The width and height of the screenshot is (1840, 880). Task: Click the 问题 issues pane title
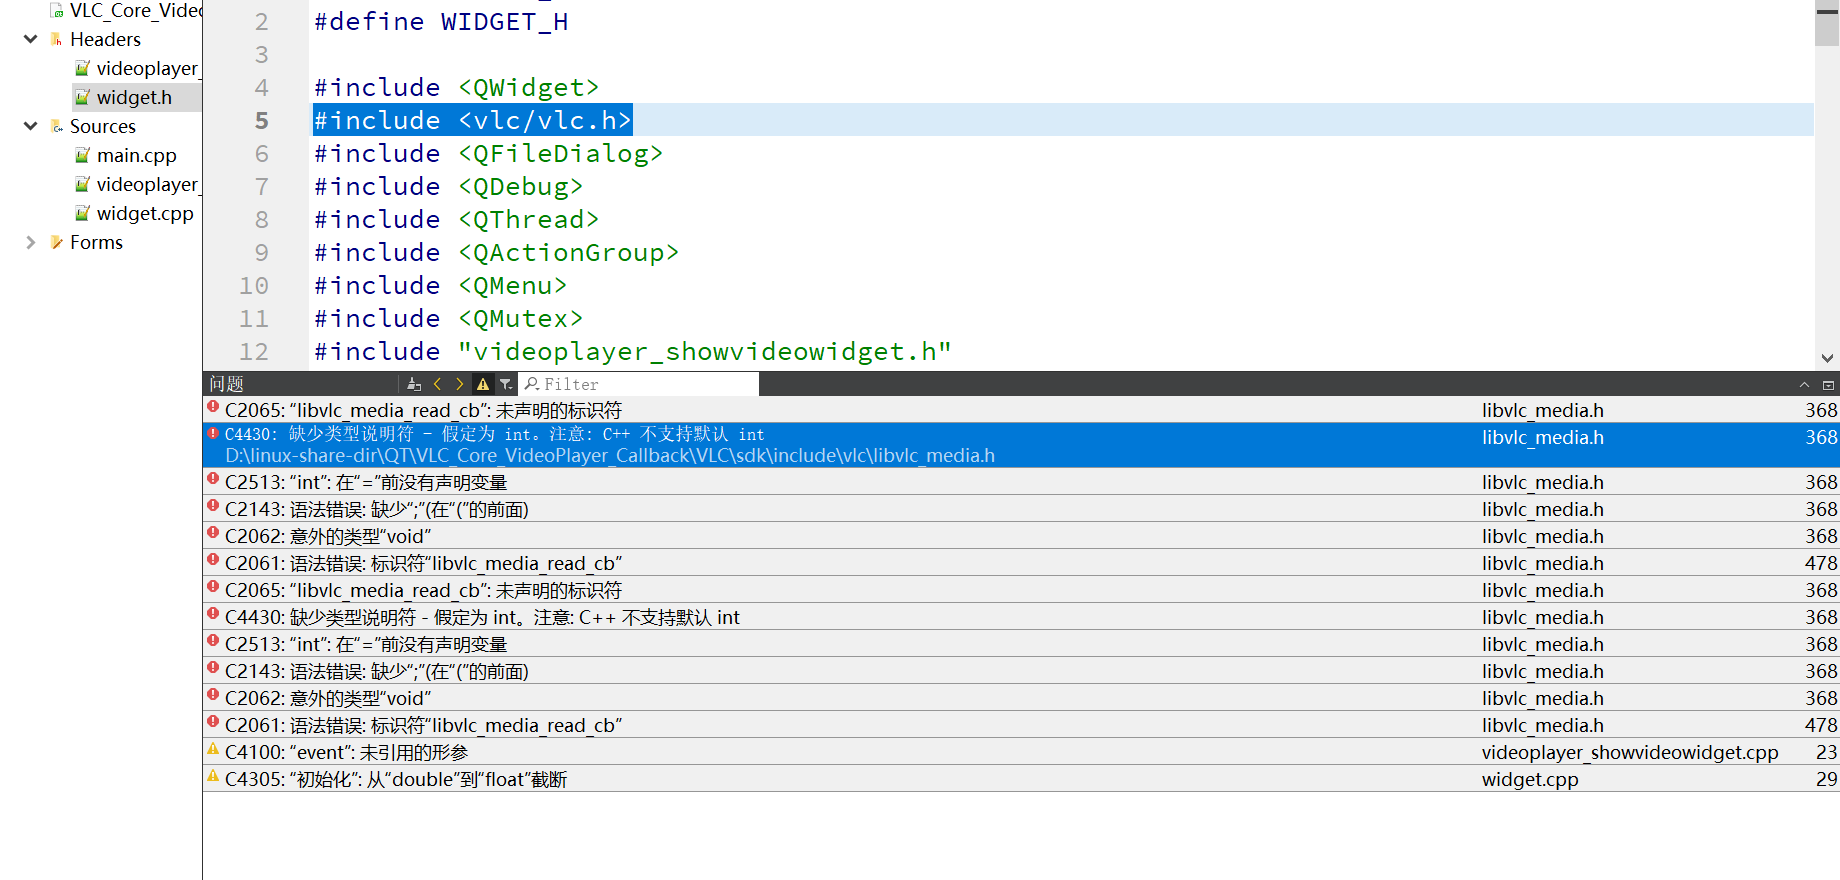click(x=227, y=384)
